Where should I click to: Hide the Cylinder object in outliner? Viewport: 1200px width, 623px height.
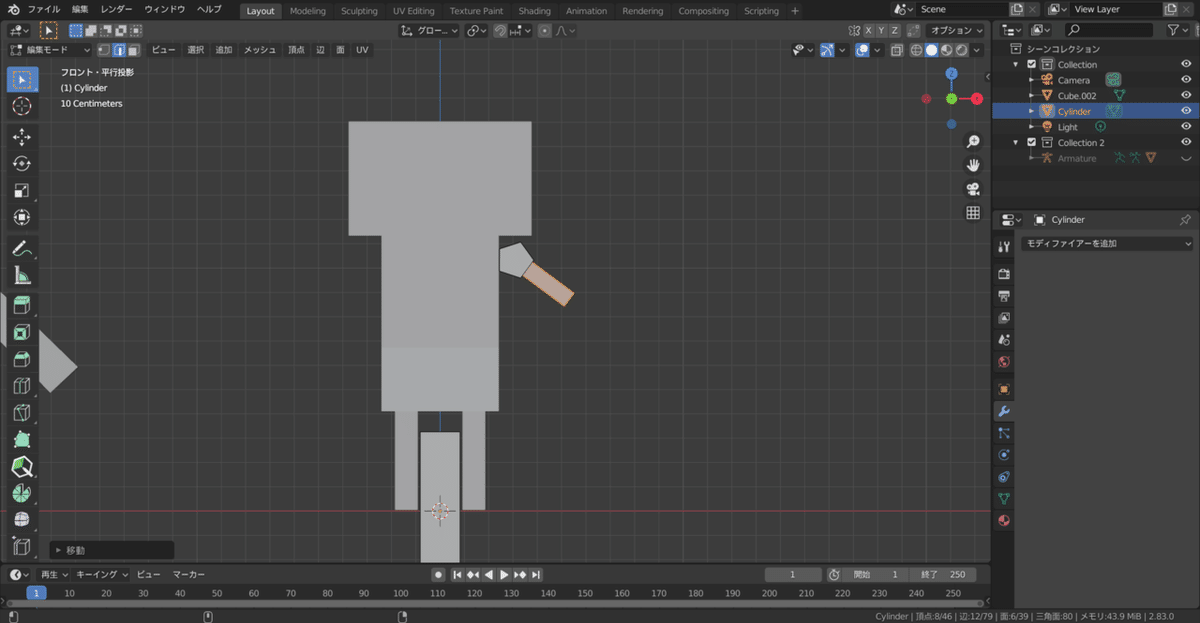tap(1186, 111)
